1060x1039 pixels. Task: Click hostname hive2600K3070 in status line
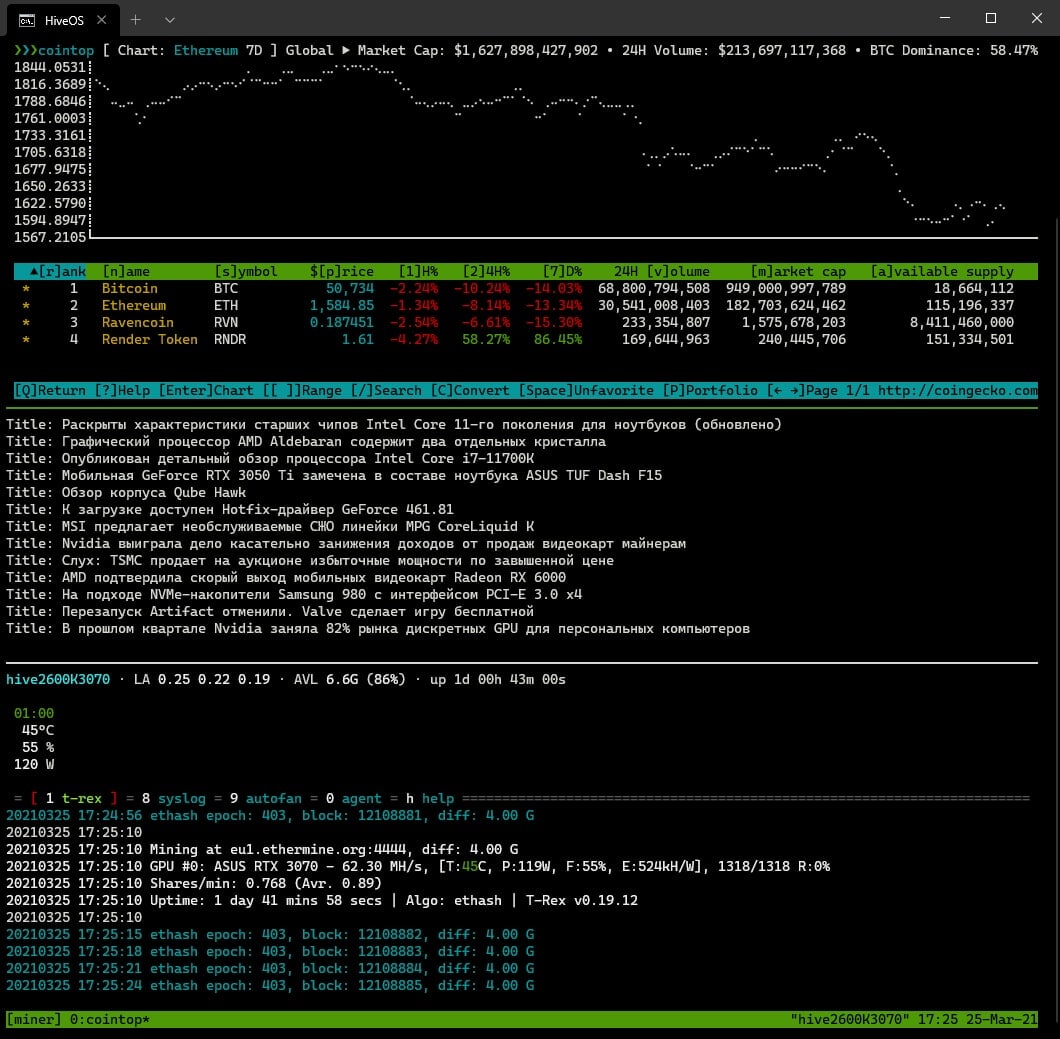(x=58, y=679)
